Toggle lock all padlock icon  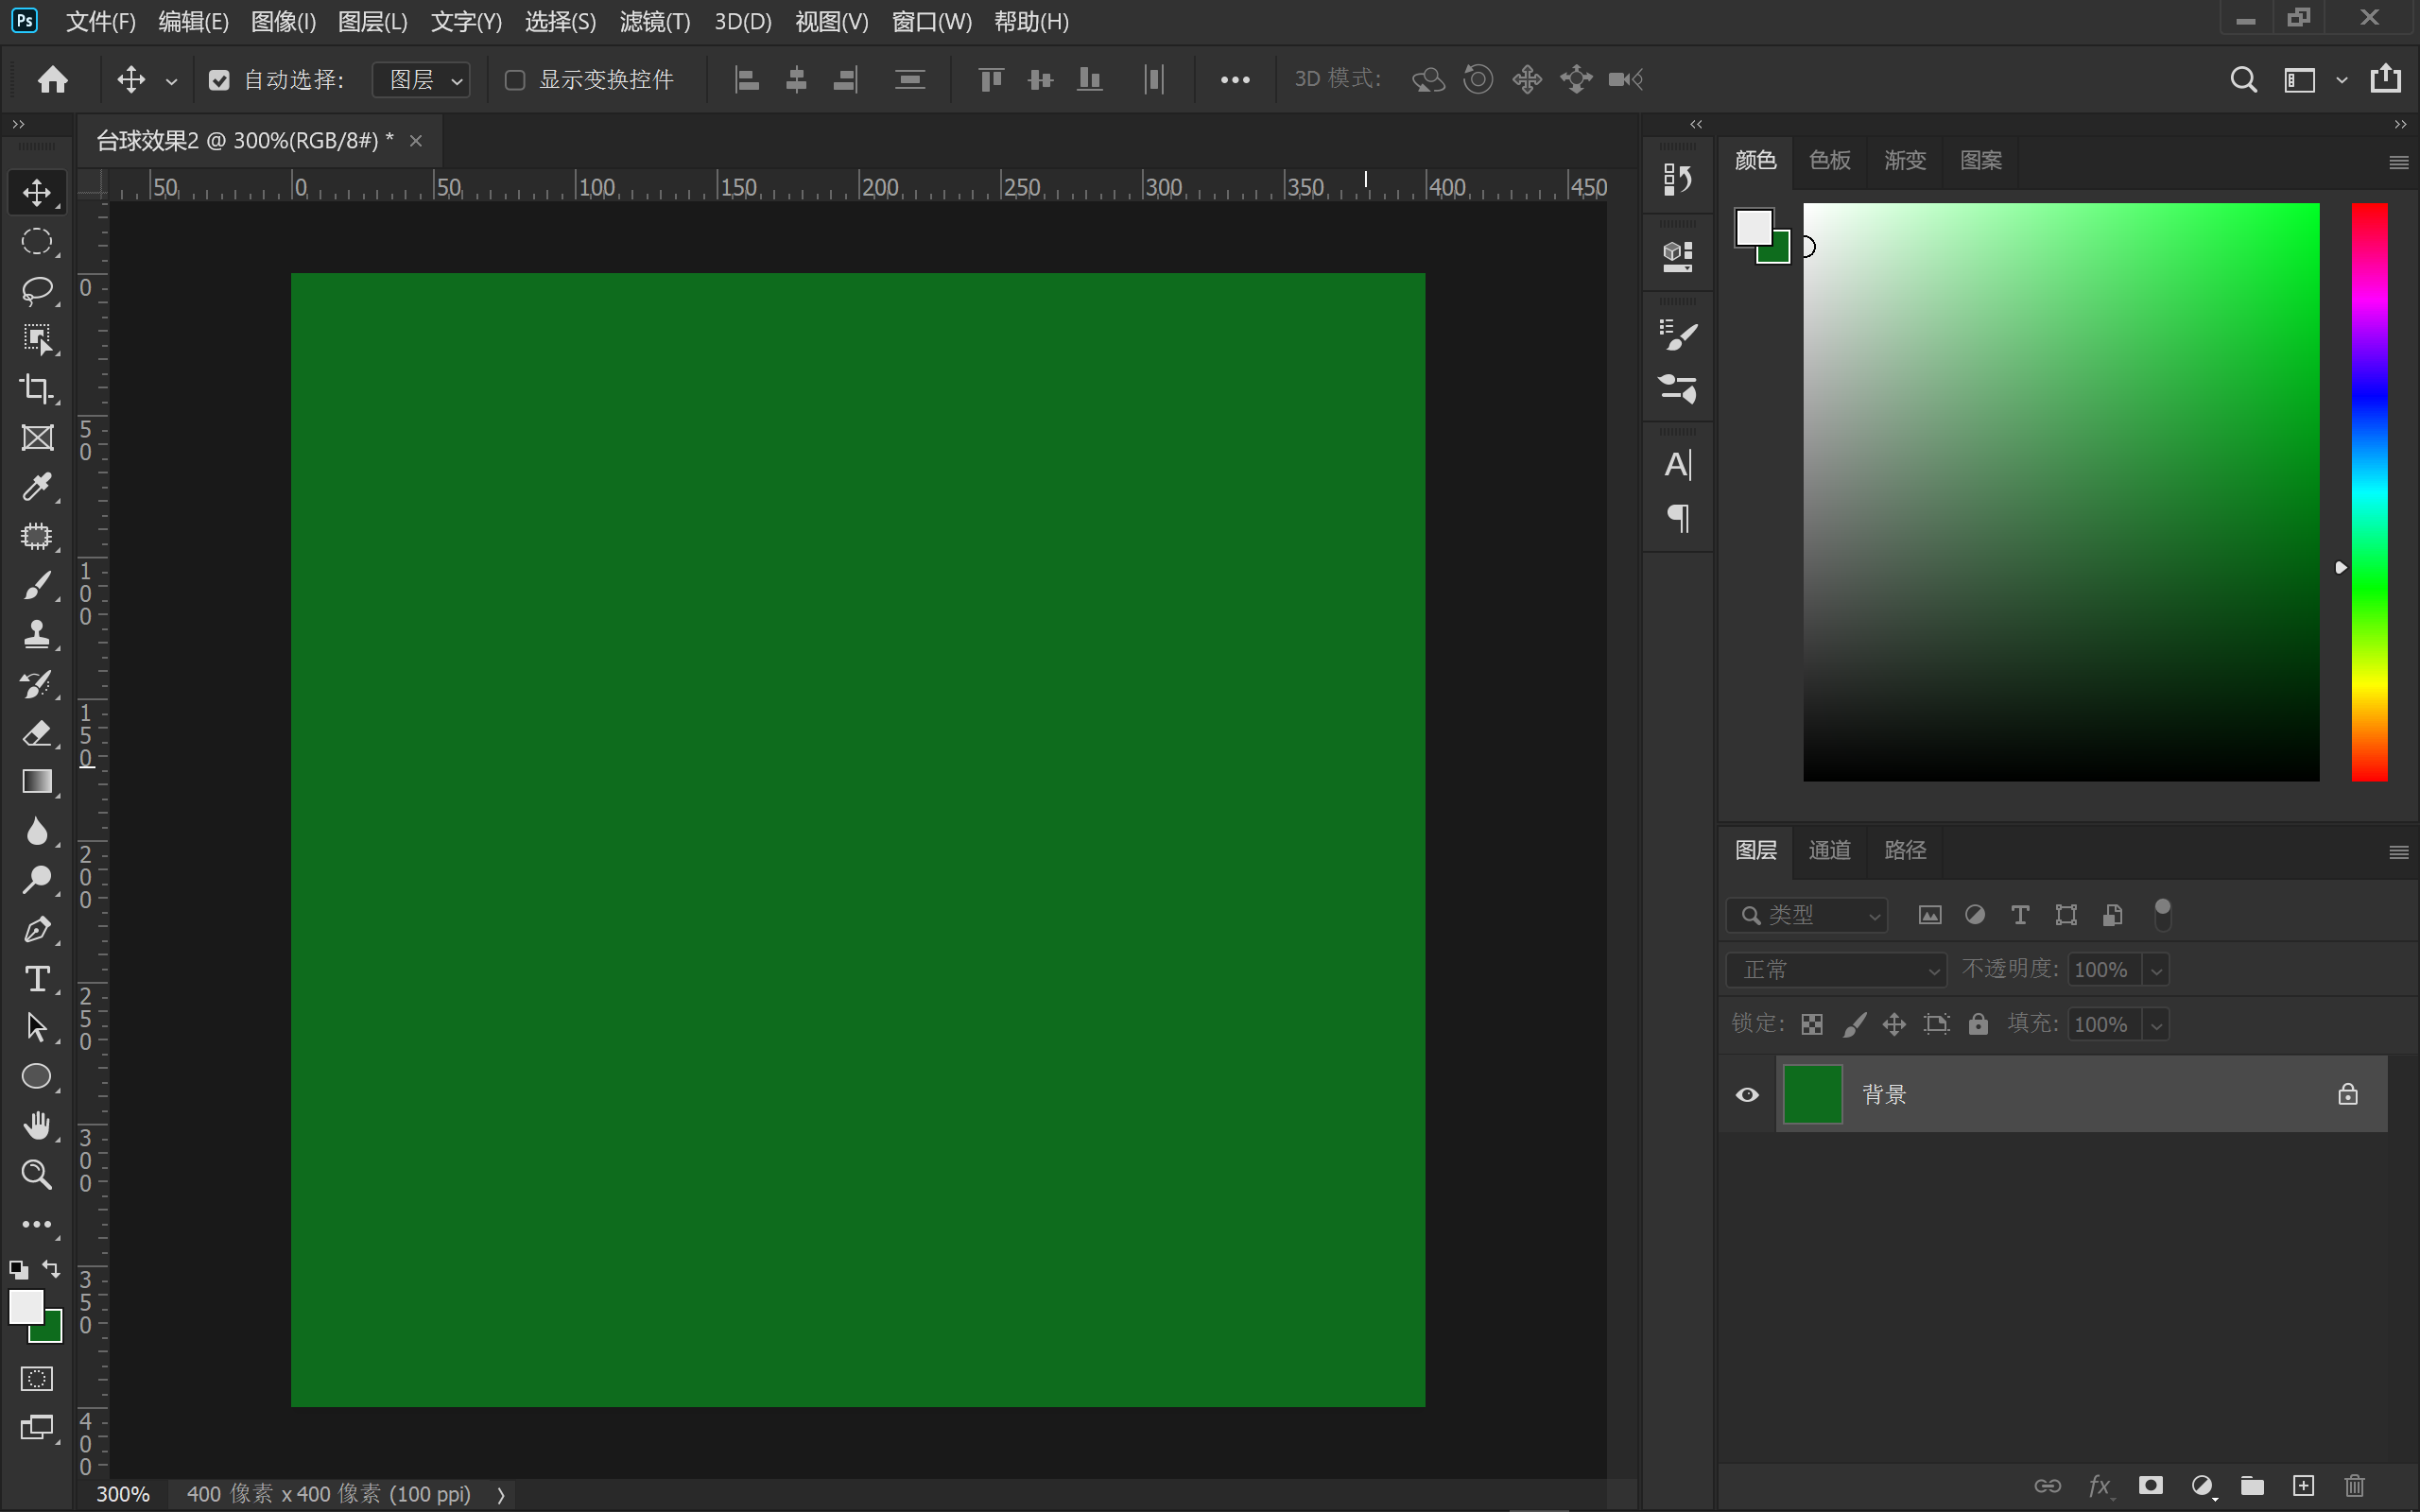(1978, 1024)
